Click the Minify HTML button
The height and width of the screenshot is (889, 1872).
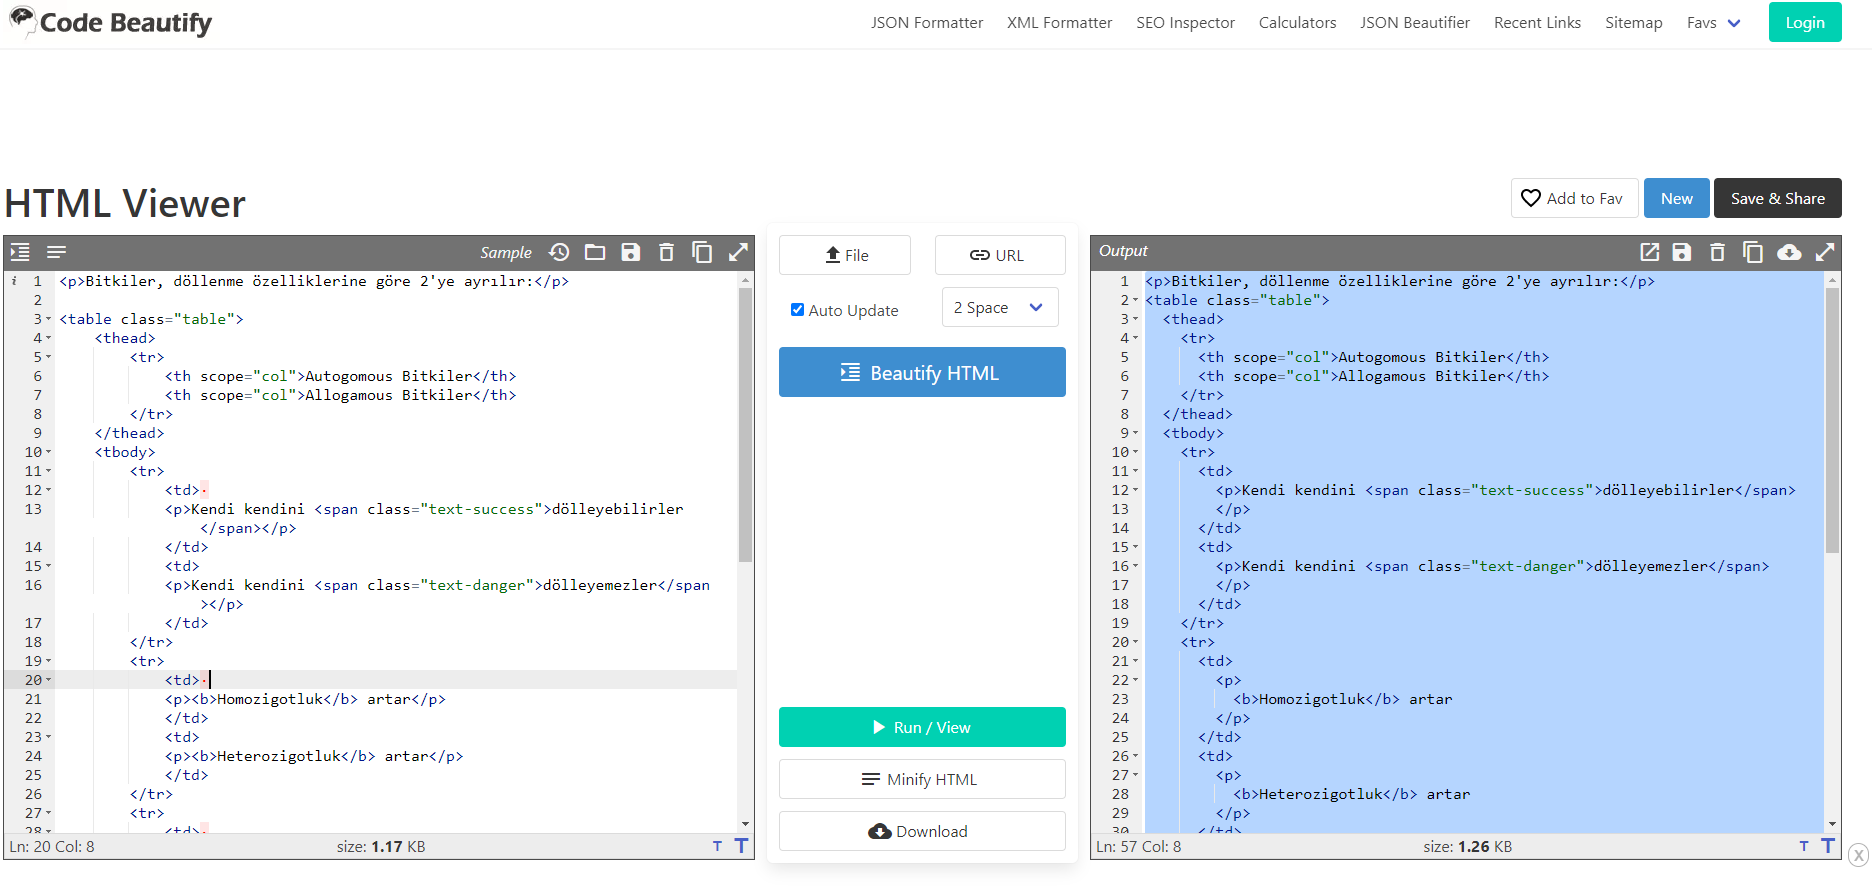point(922,779)
